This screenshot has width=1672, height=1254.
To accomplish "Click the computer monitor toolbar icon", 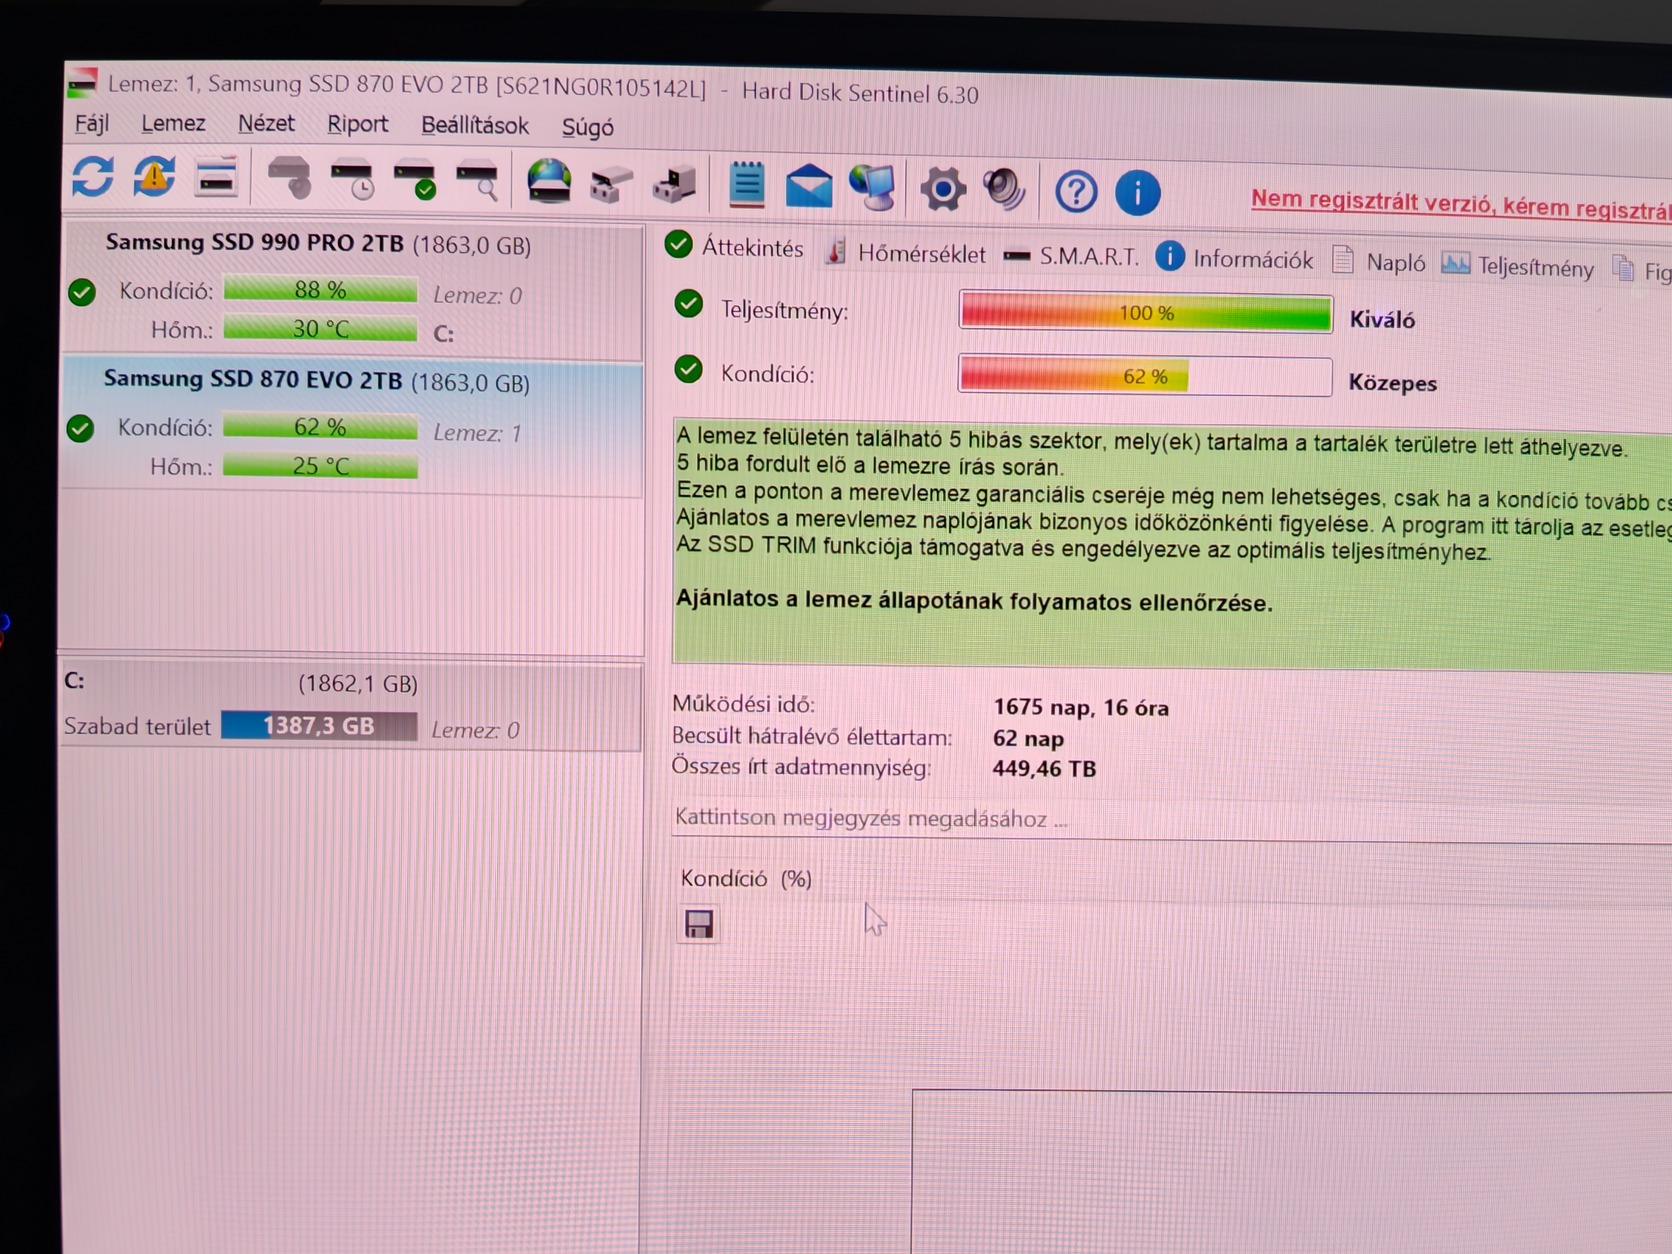I will click(873, 187).
